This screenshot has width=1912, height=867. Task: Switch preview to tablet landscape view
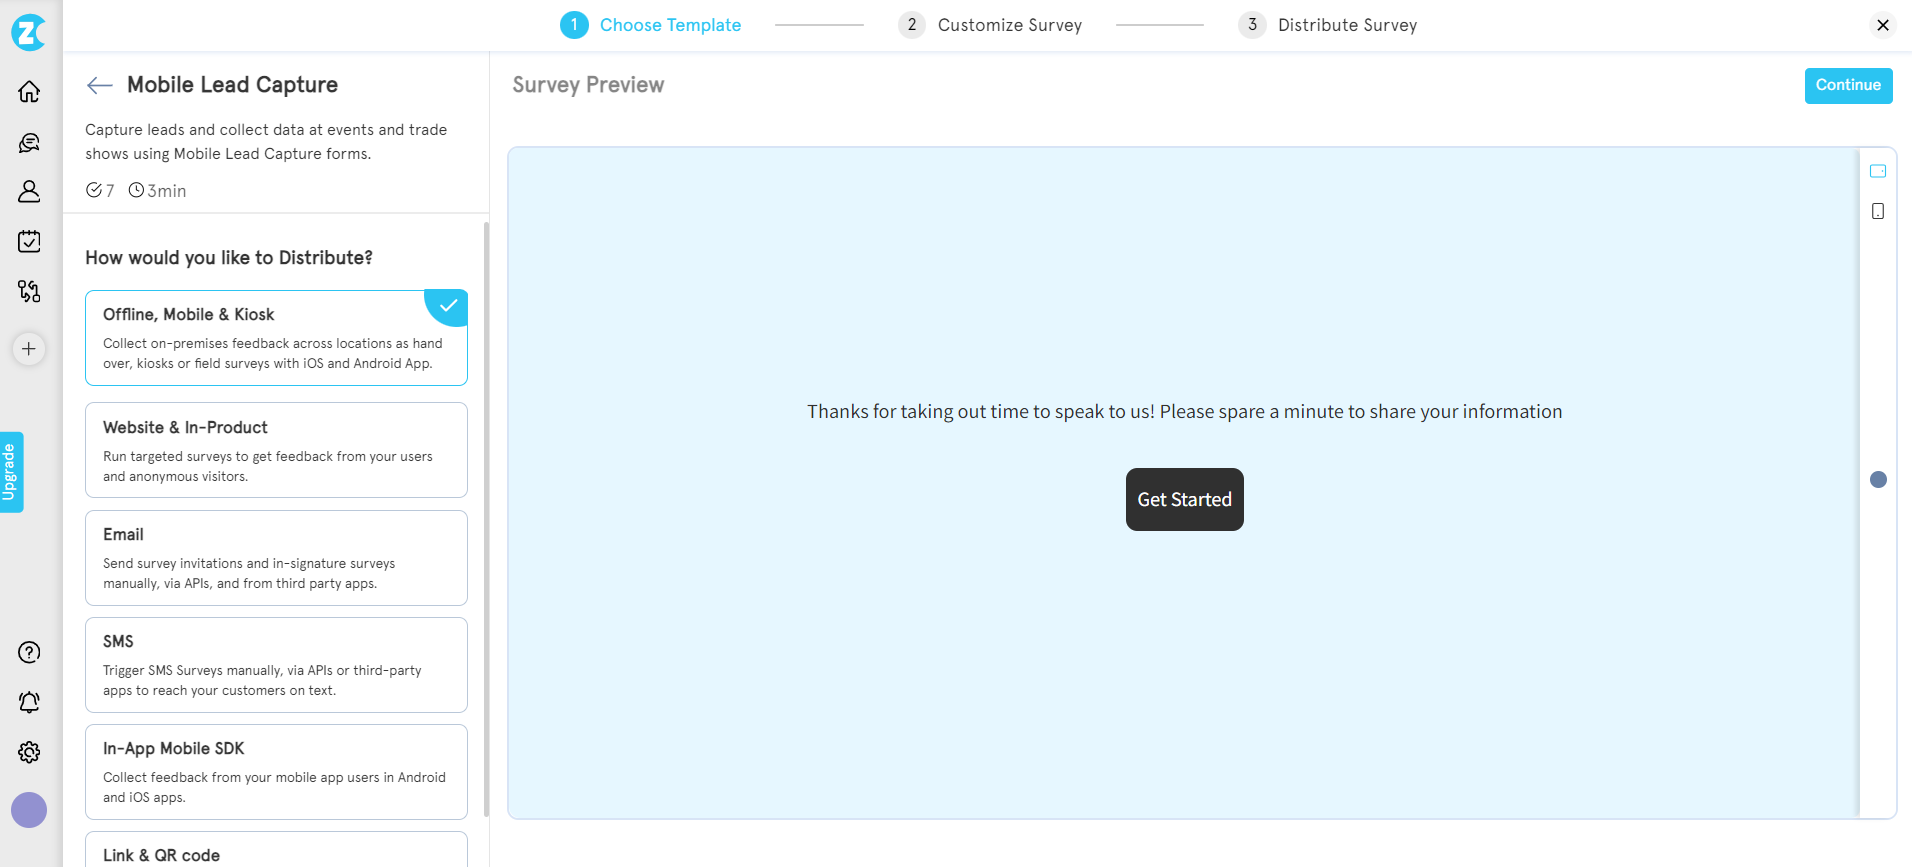(x=1877, y=171)
